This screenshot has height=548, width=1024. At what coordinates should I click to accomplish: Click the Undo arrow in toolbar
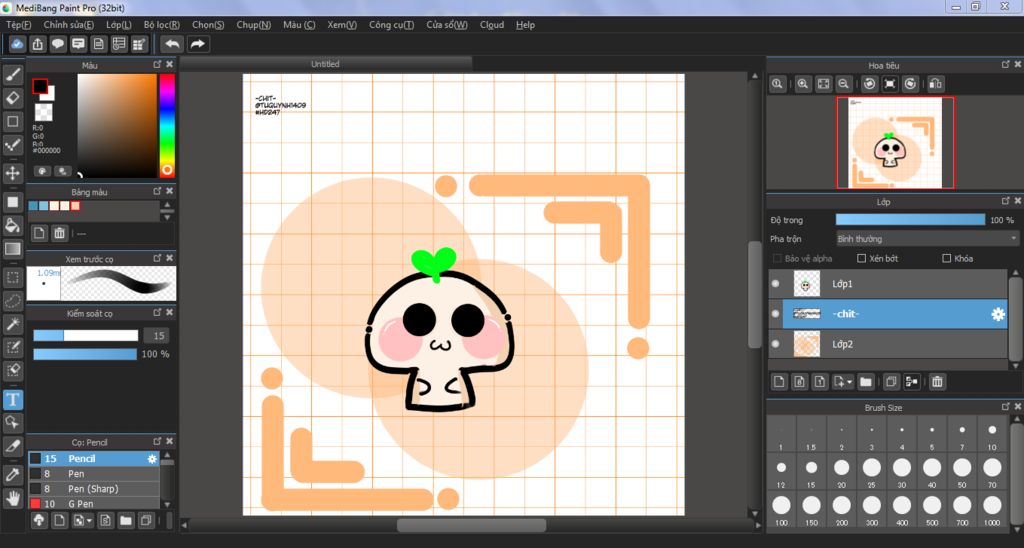click(x=172, y=44)
